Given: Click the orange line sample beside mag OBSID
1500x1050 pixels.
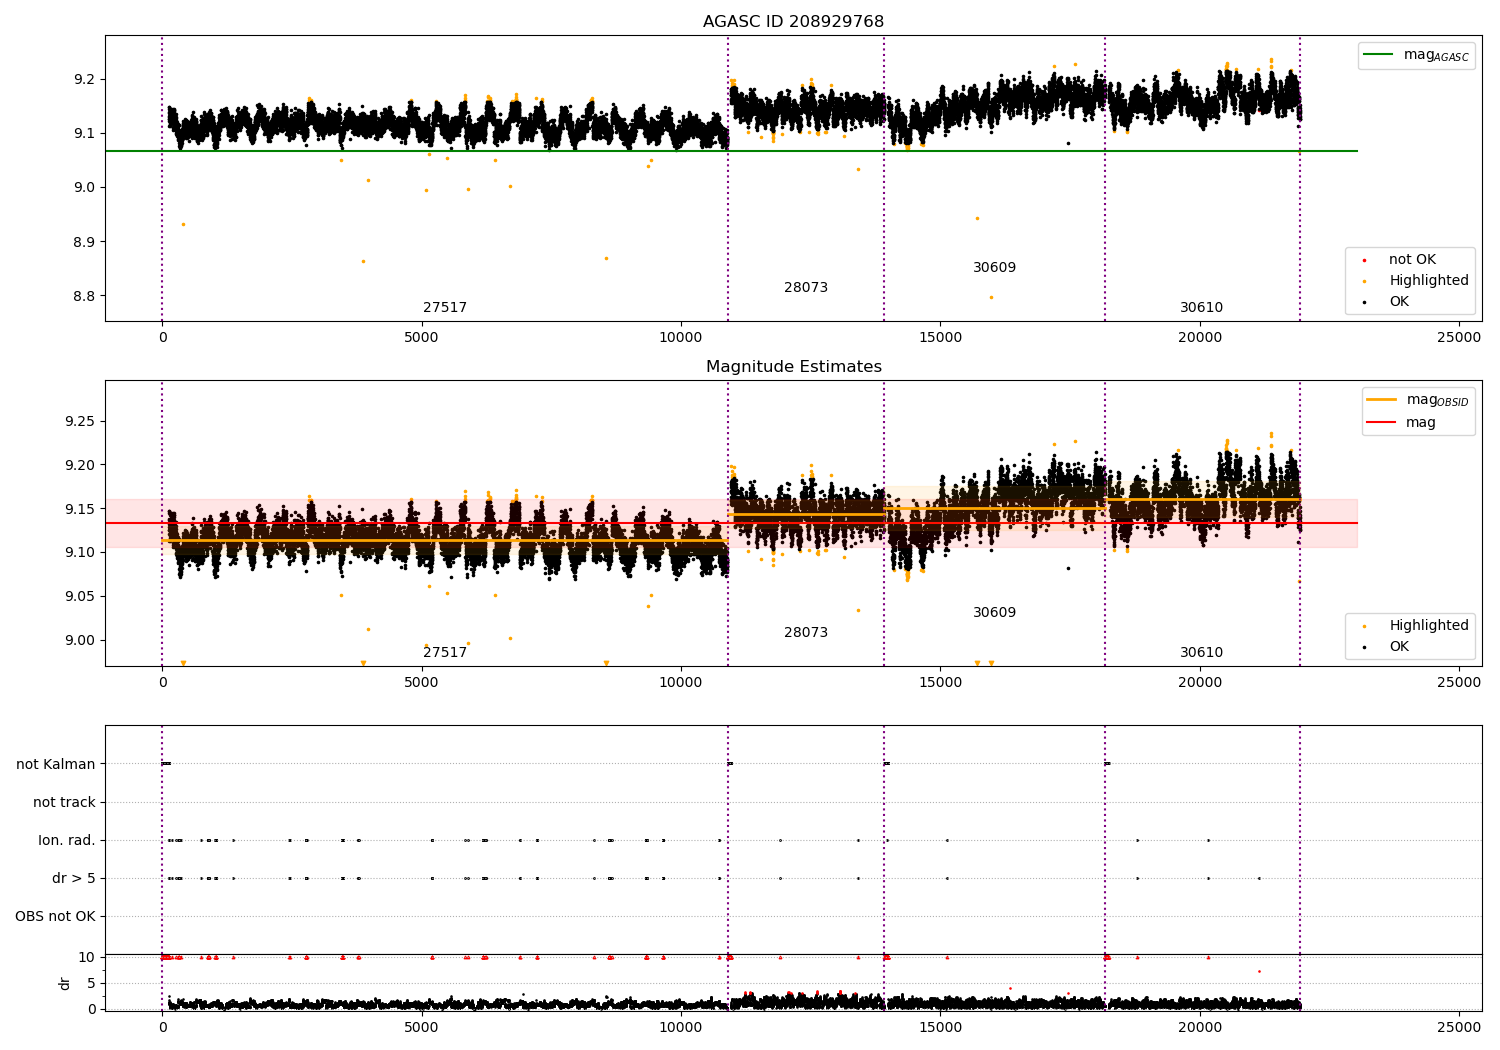Looking at the screenshot, I should tap(1383, 400).
